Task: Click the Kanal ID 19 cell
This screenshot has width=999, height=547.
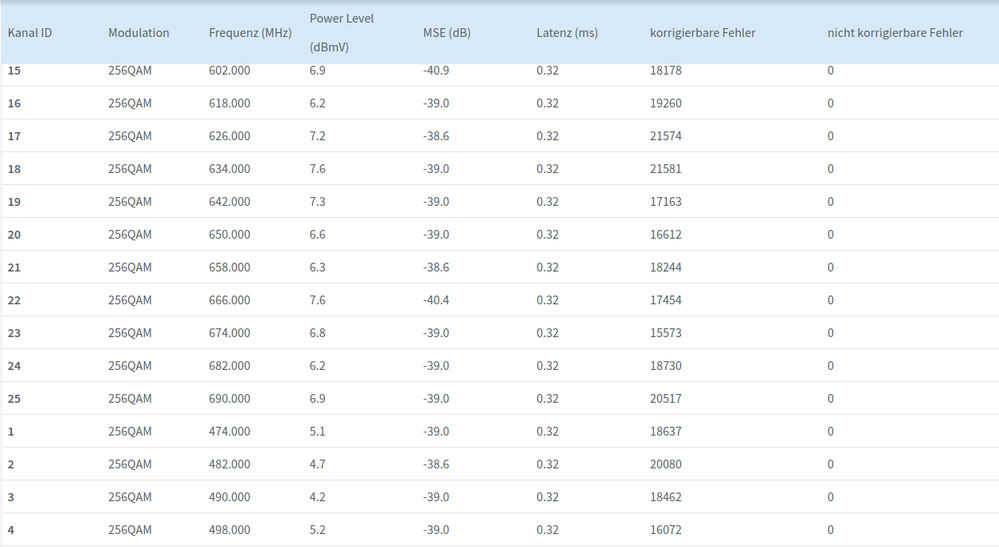Action: pyautogui.click(x=14, y=202)
